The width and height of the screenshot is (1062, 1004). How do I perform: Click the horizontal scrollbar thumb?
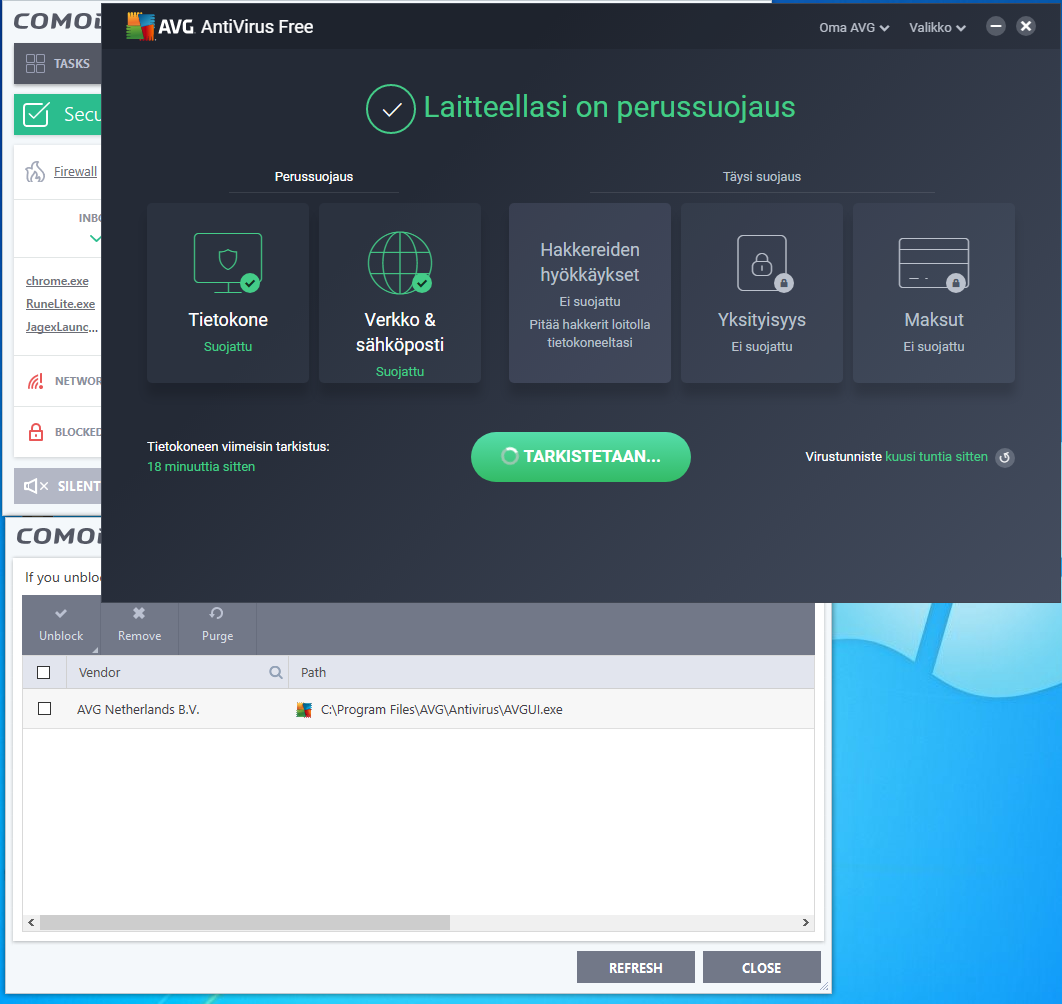[245, 923]
